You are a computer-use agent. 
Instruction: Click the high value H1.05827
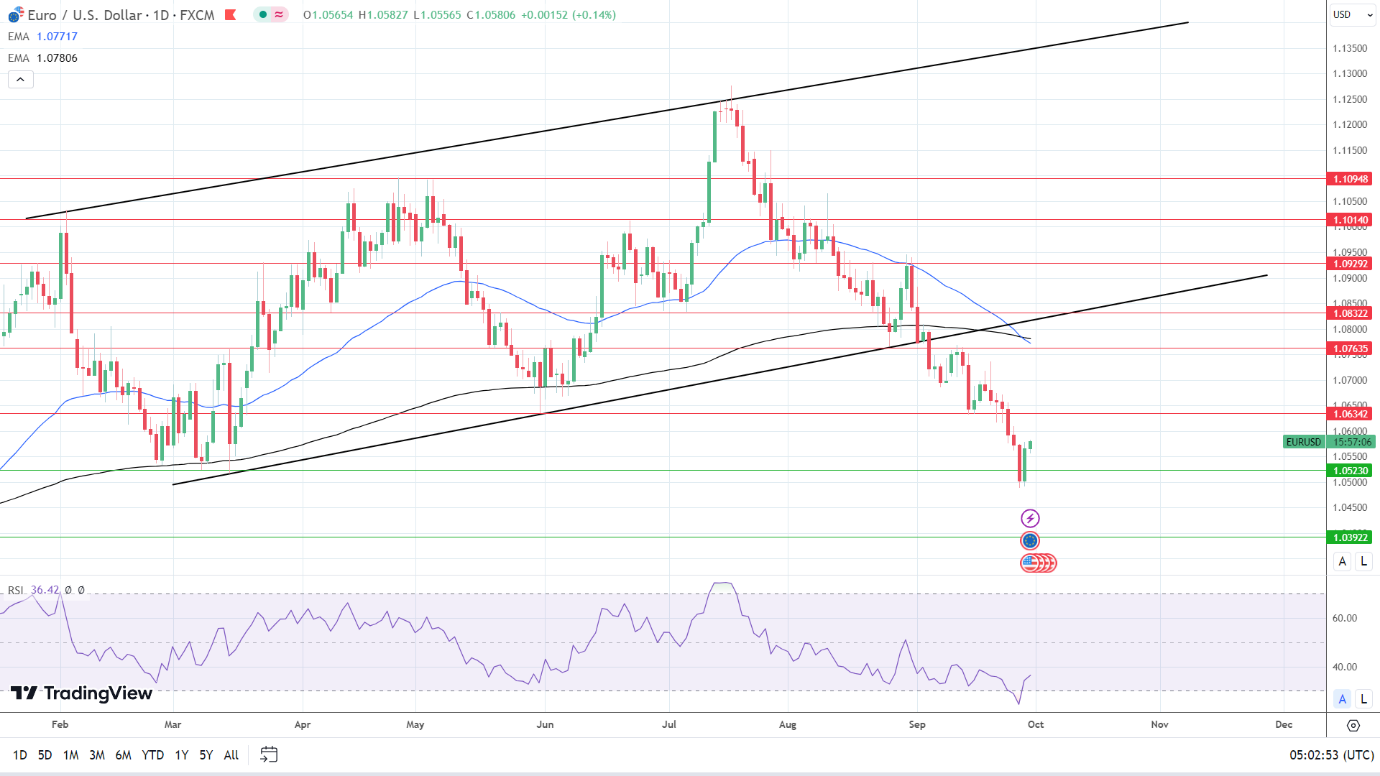[x=383, y=15]
